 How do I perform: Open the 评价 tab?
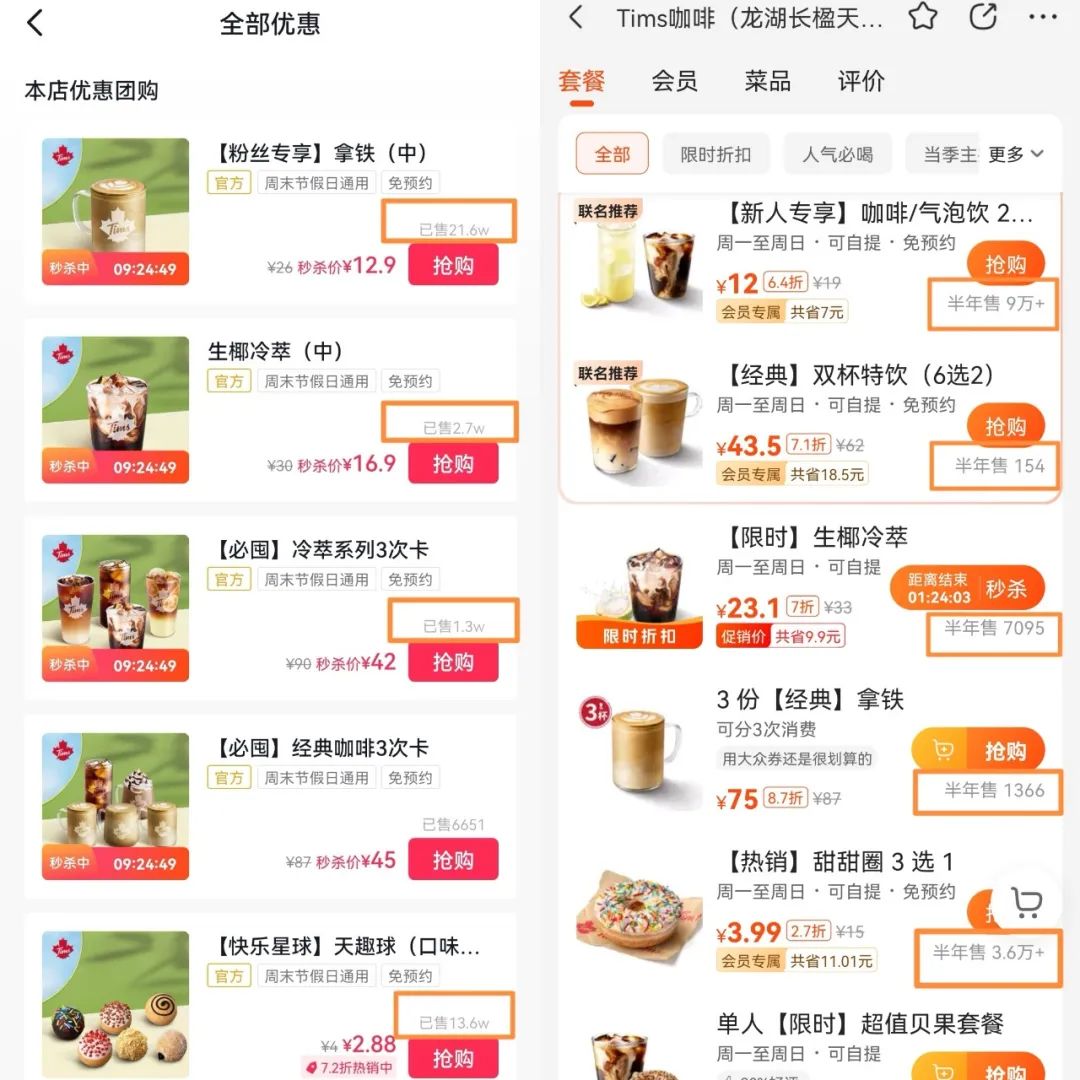pyautogui.click(x=861, y=81)
